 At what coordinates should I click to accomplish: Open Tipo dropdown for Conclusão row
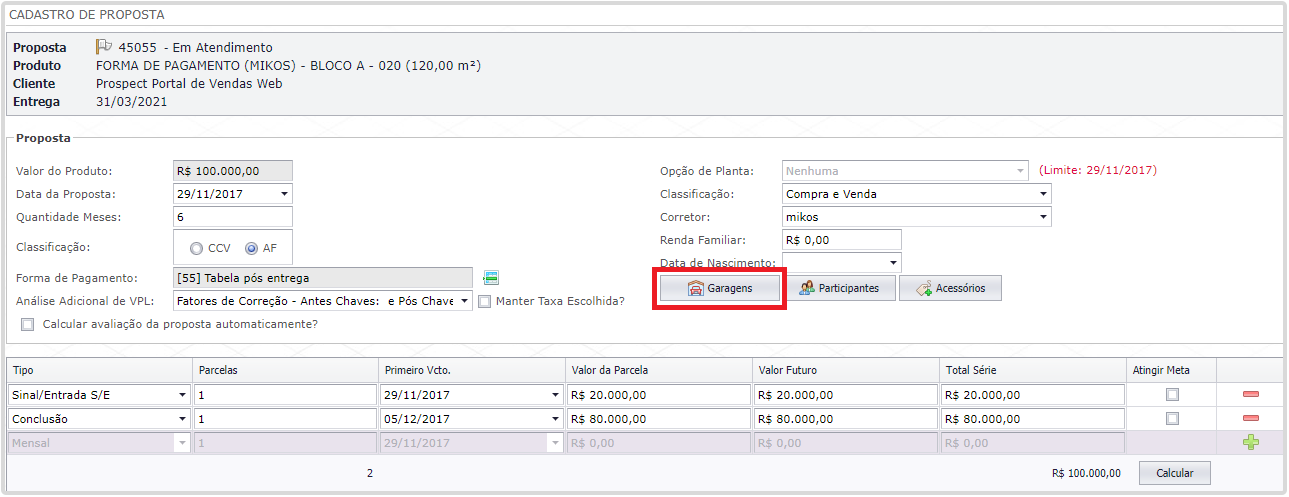point(181,419)
